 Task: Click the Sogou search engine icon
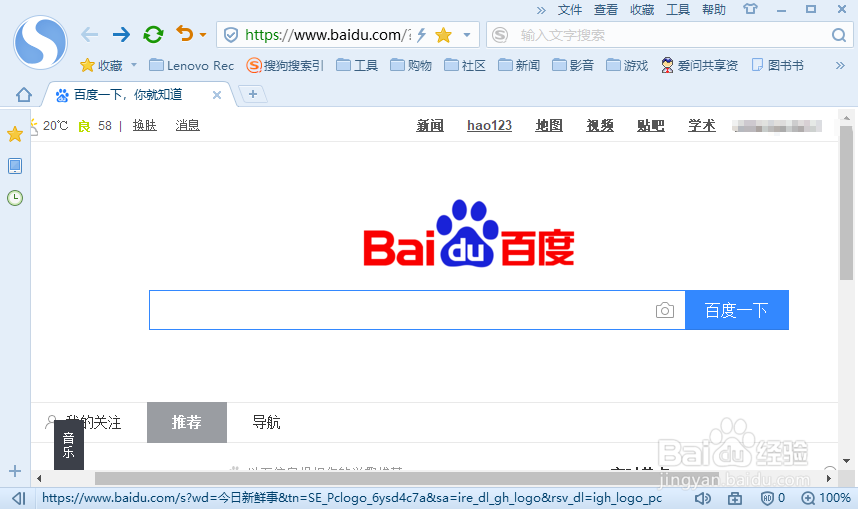500,35
